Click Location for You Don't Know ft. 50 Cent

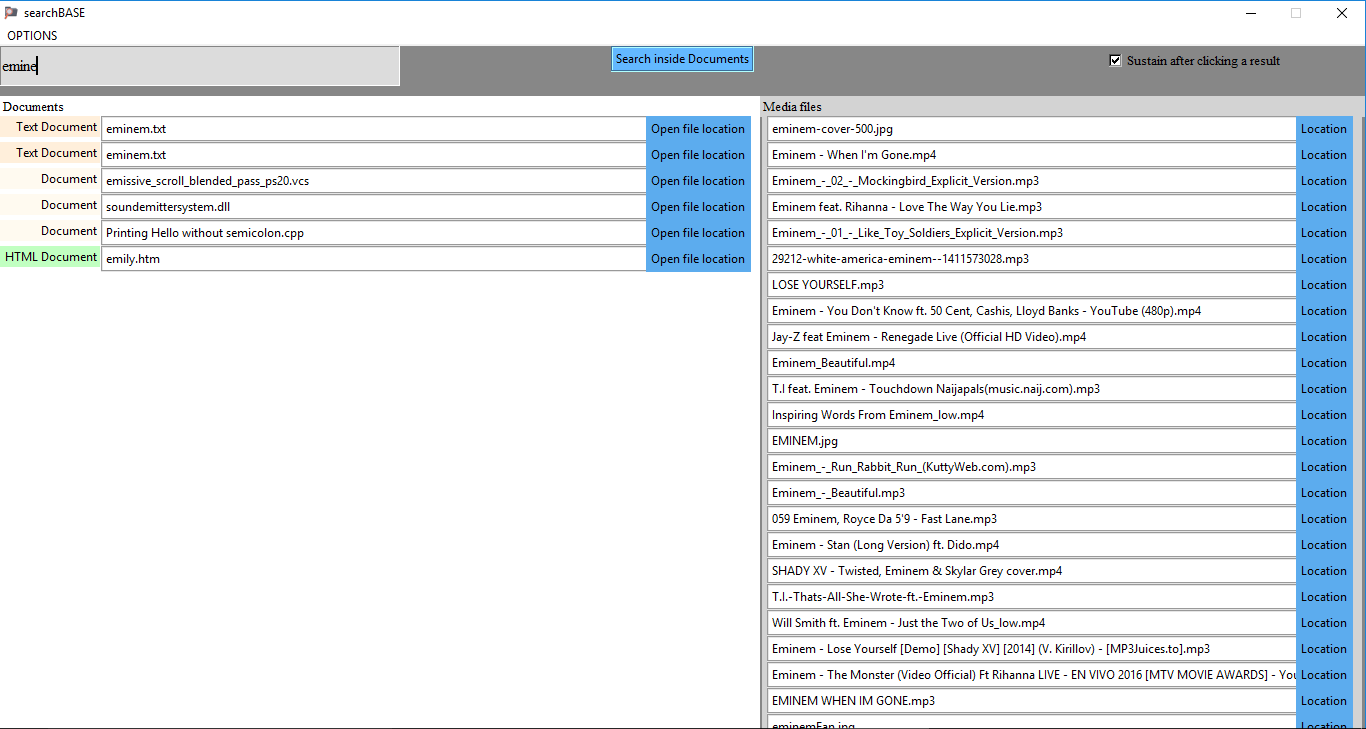point(1324,311)
